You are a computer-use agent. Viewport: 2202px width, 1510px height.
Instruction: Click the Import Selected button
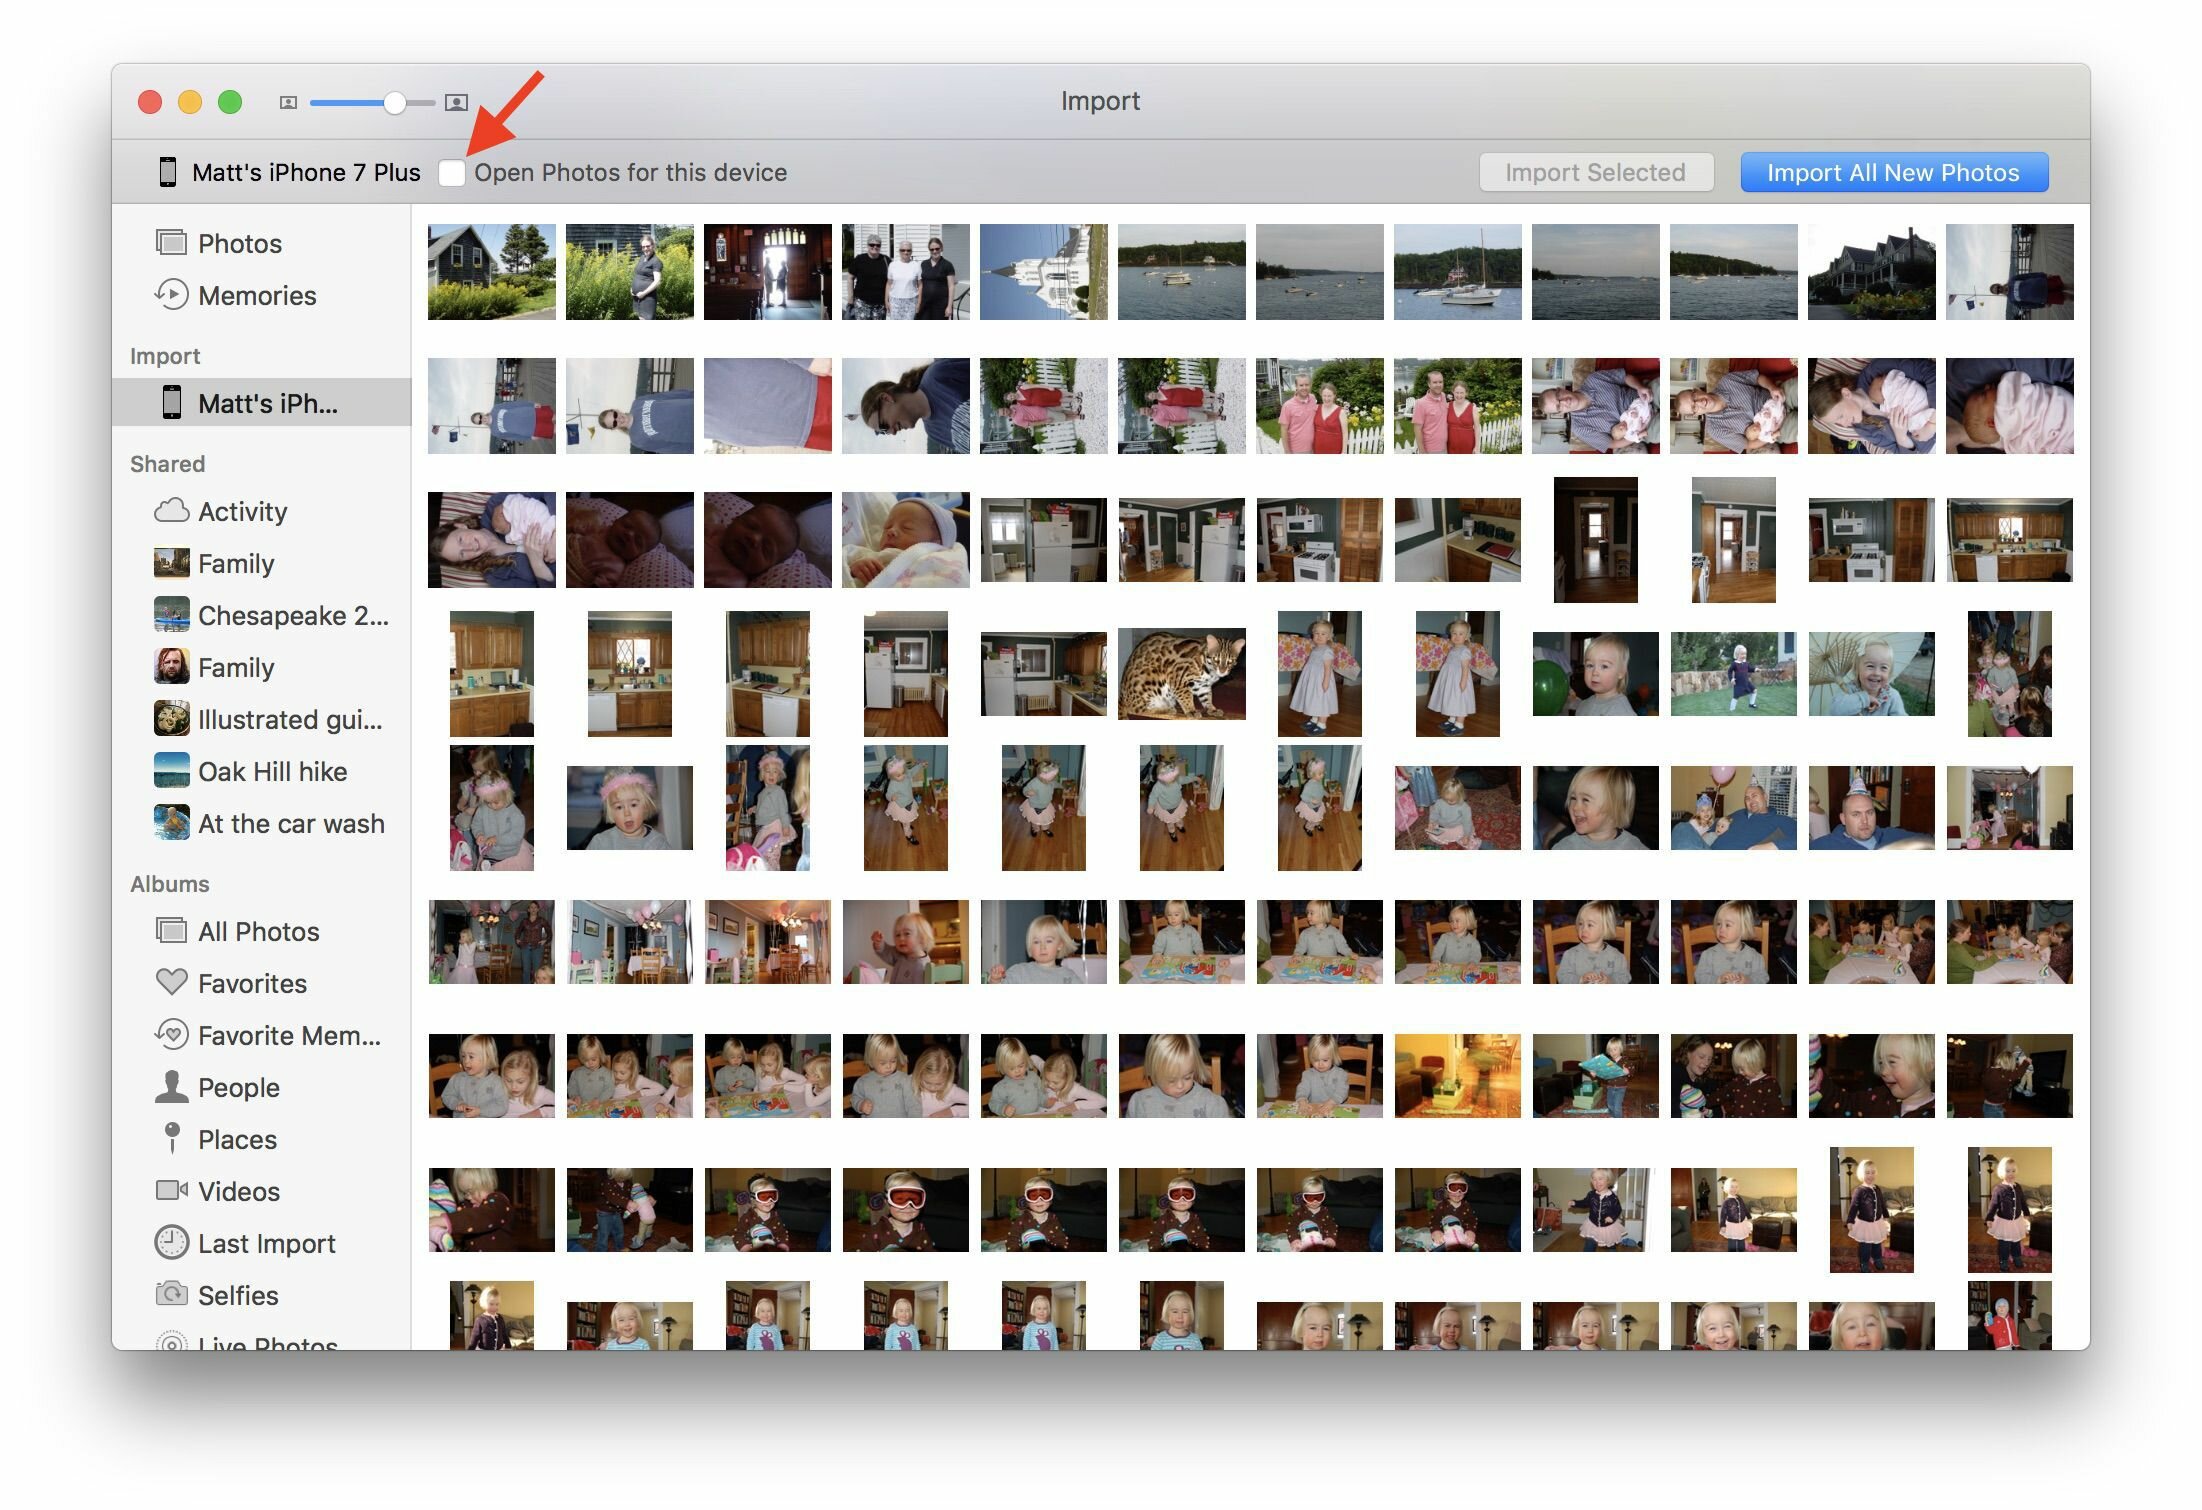coord(1595,173)
